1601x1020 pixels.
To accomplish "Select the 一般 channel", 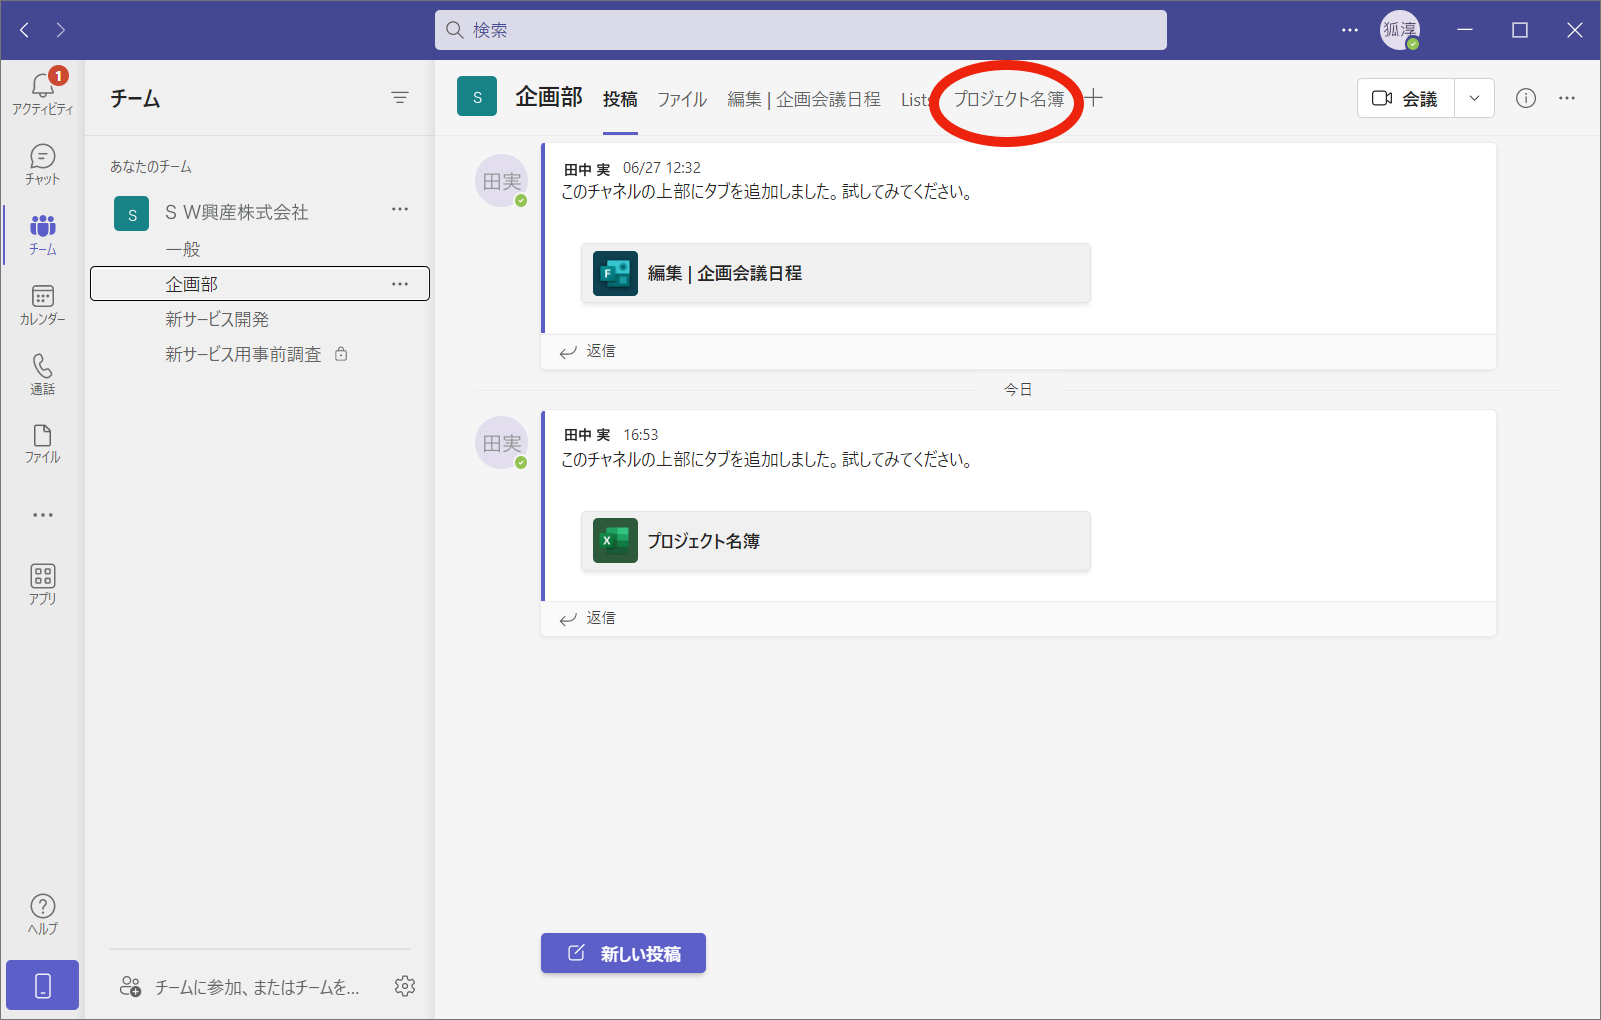I will [x=183, y=249].
